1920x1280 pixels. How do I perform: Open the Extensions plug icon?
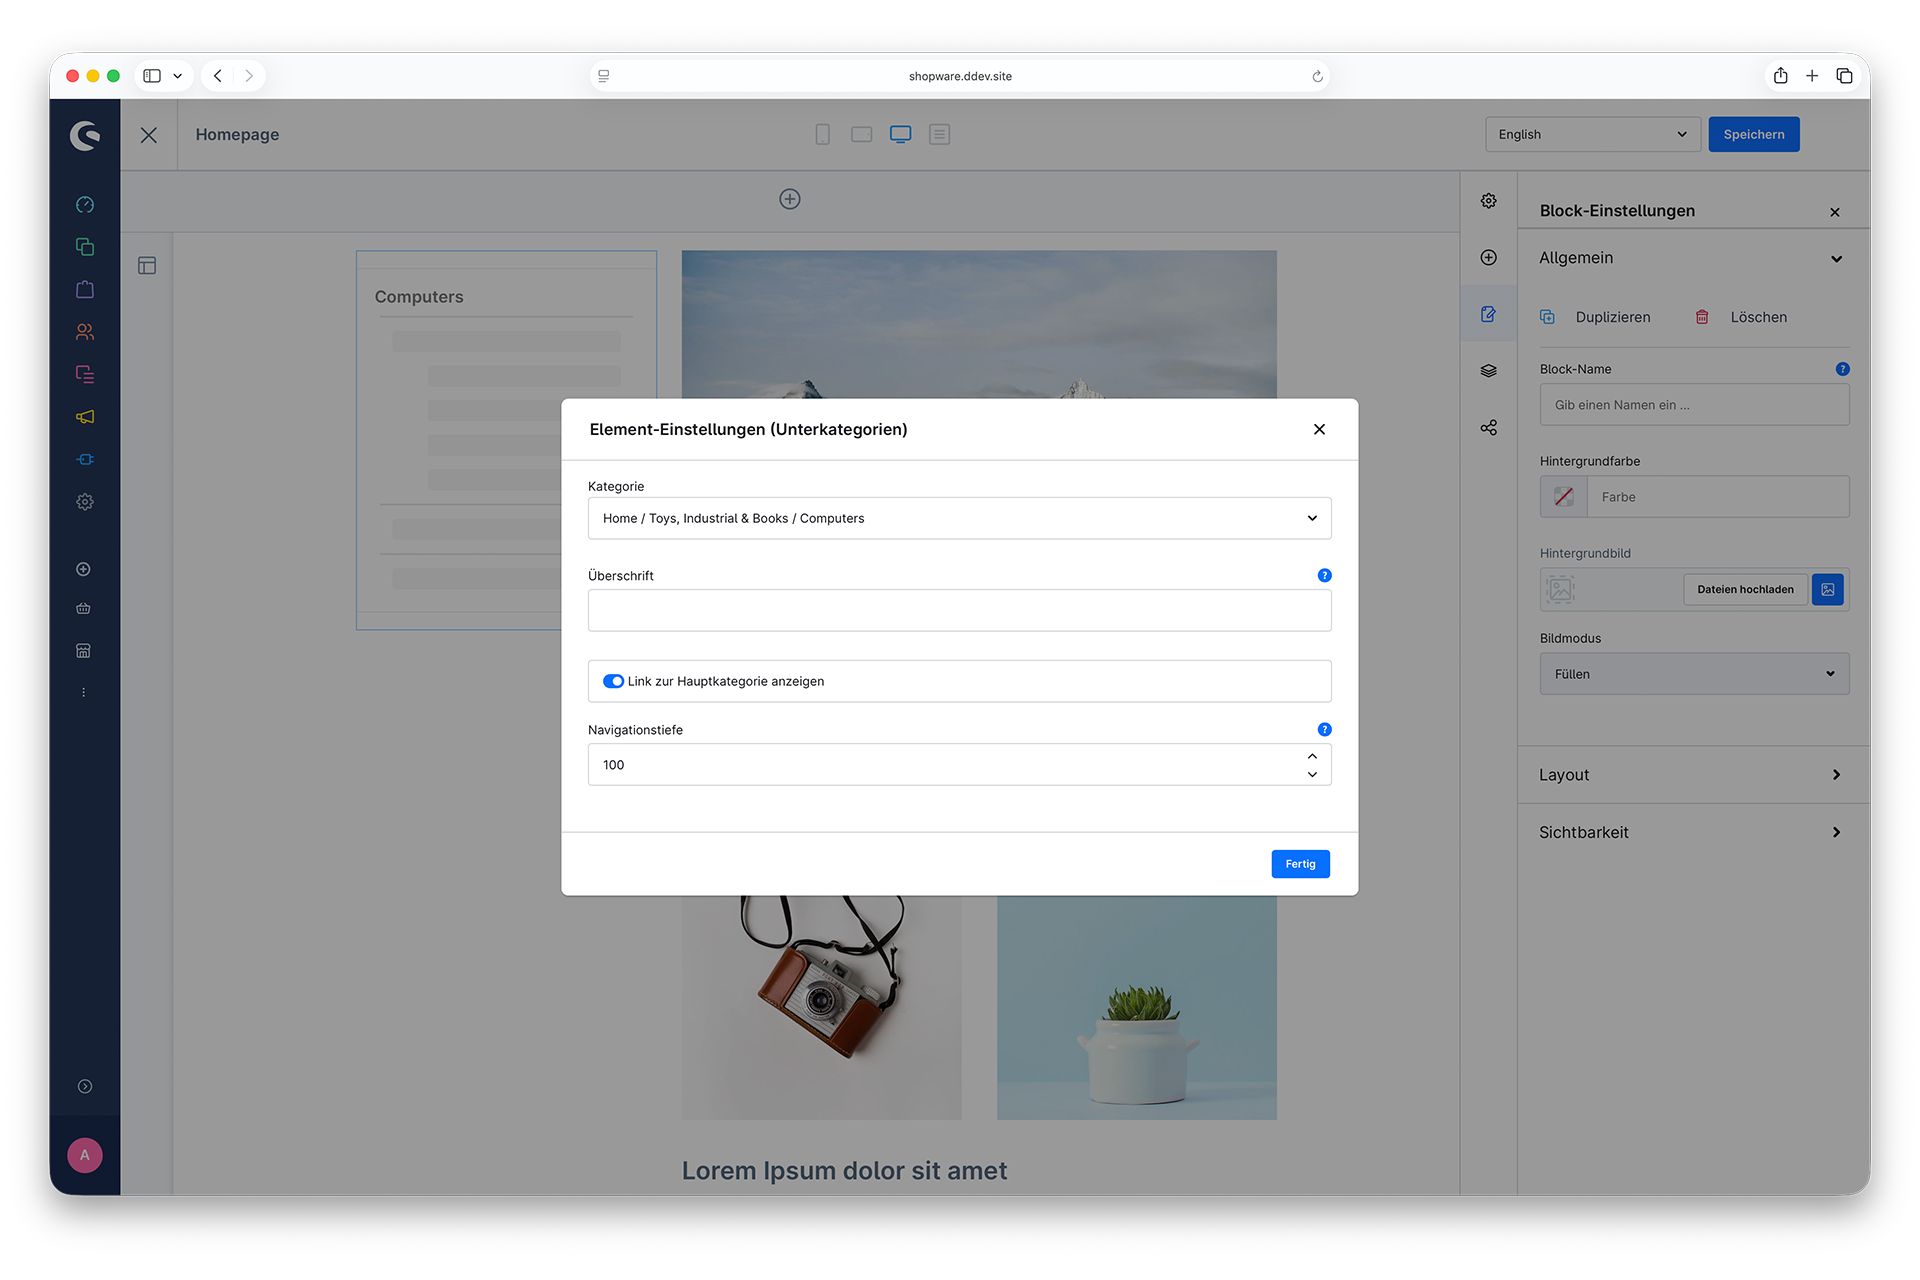85,459
